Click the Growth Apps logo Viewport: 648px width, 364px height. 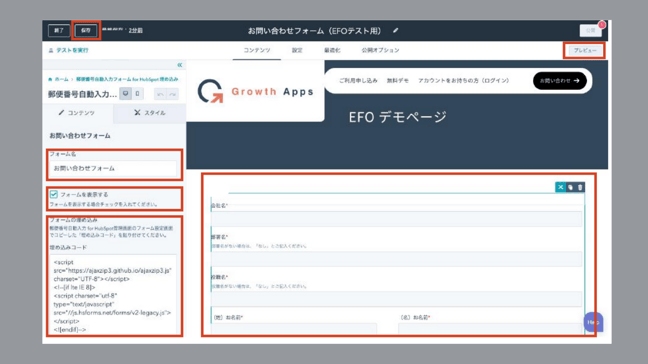click(x=255, y=91)
